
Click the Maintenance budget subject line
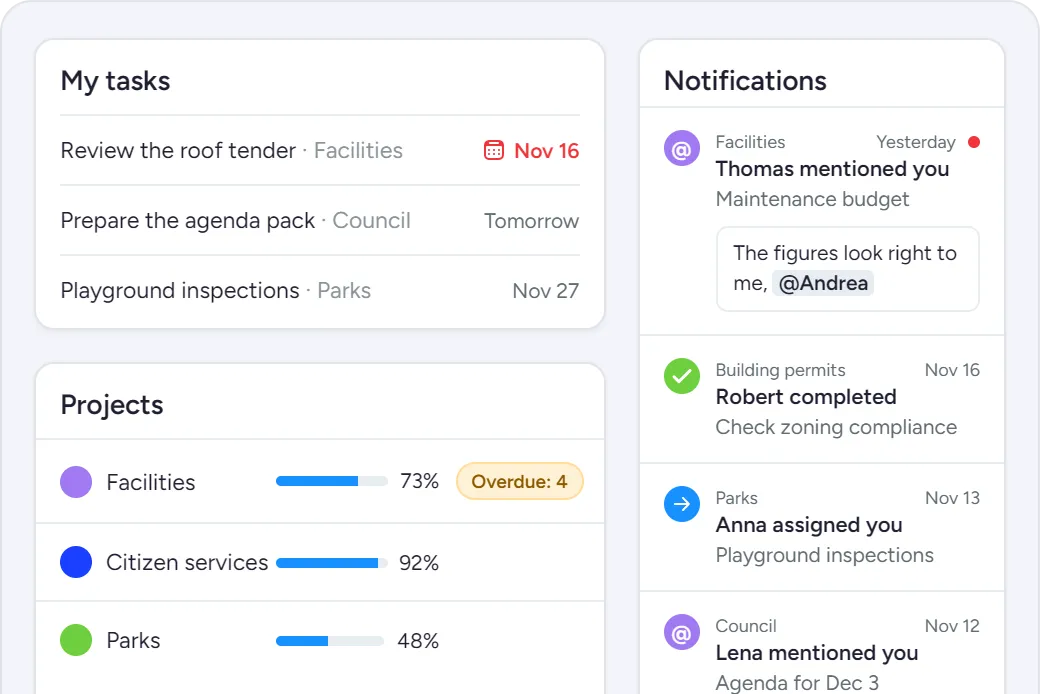[812, 199]
